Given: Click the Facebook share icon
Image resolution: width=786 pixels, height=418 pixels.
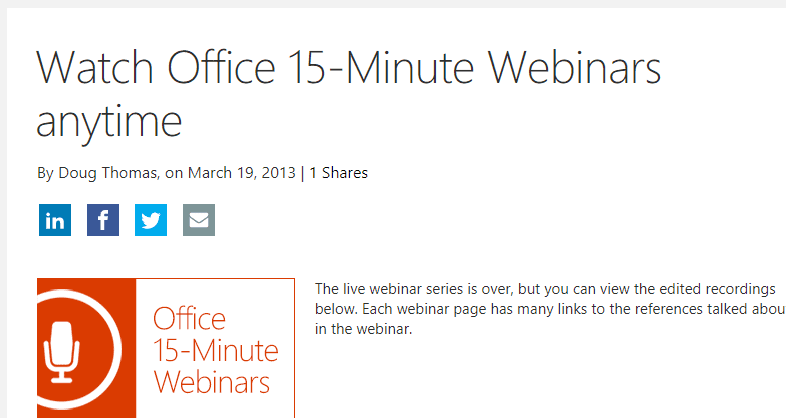Looking at the screenshot, I should pyautogui.click(x=103, y=220).
